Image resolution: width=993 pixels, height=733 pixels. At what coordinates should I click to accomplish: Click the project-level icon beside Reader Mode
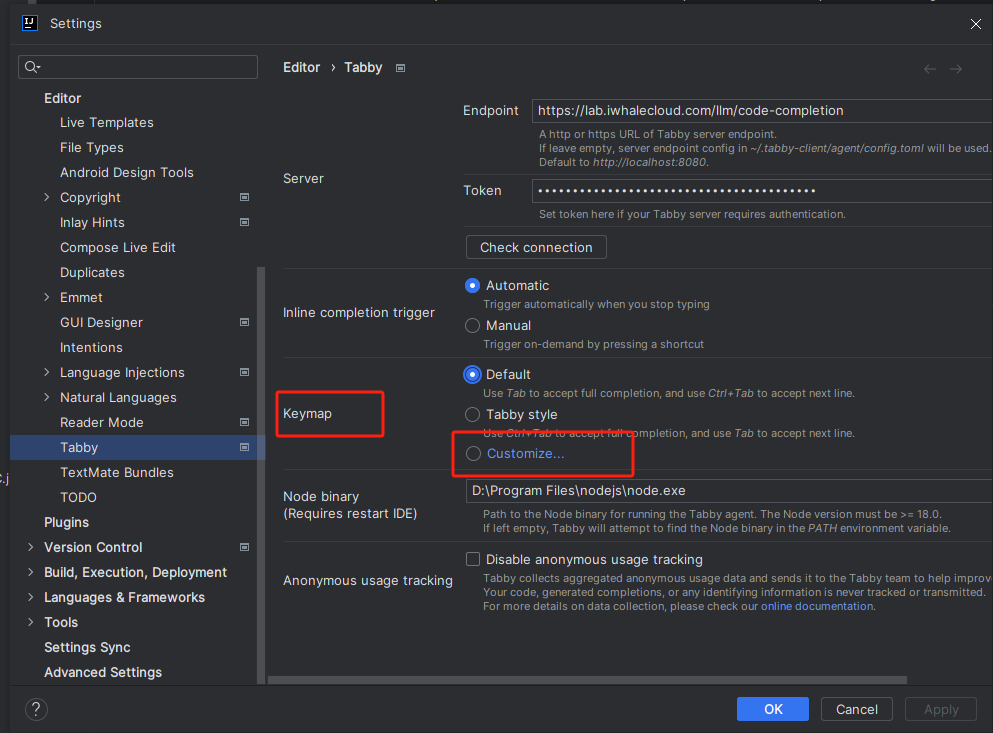(244, 422)
